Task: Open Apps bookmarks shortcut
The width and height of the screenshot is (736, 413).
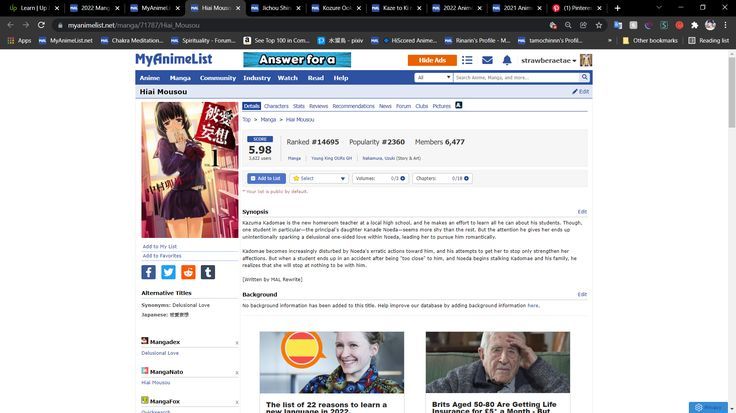Action: (x=19, y=41)
